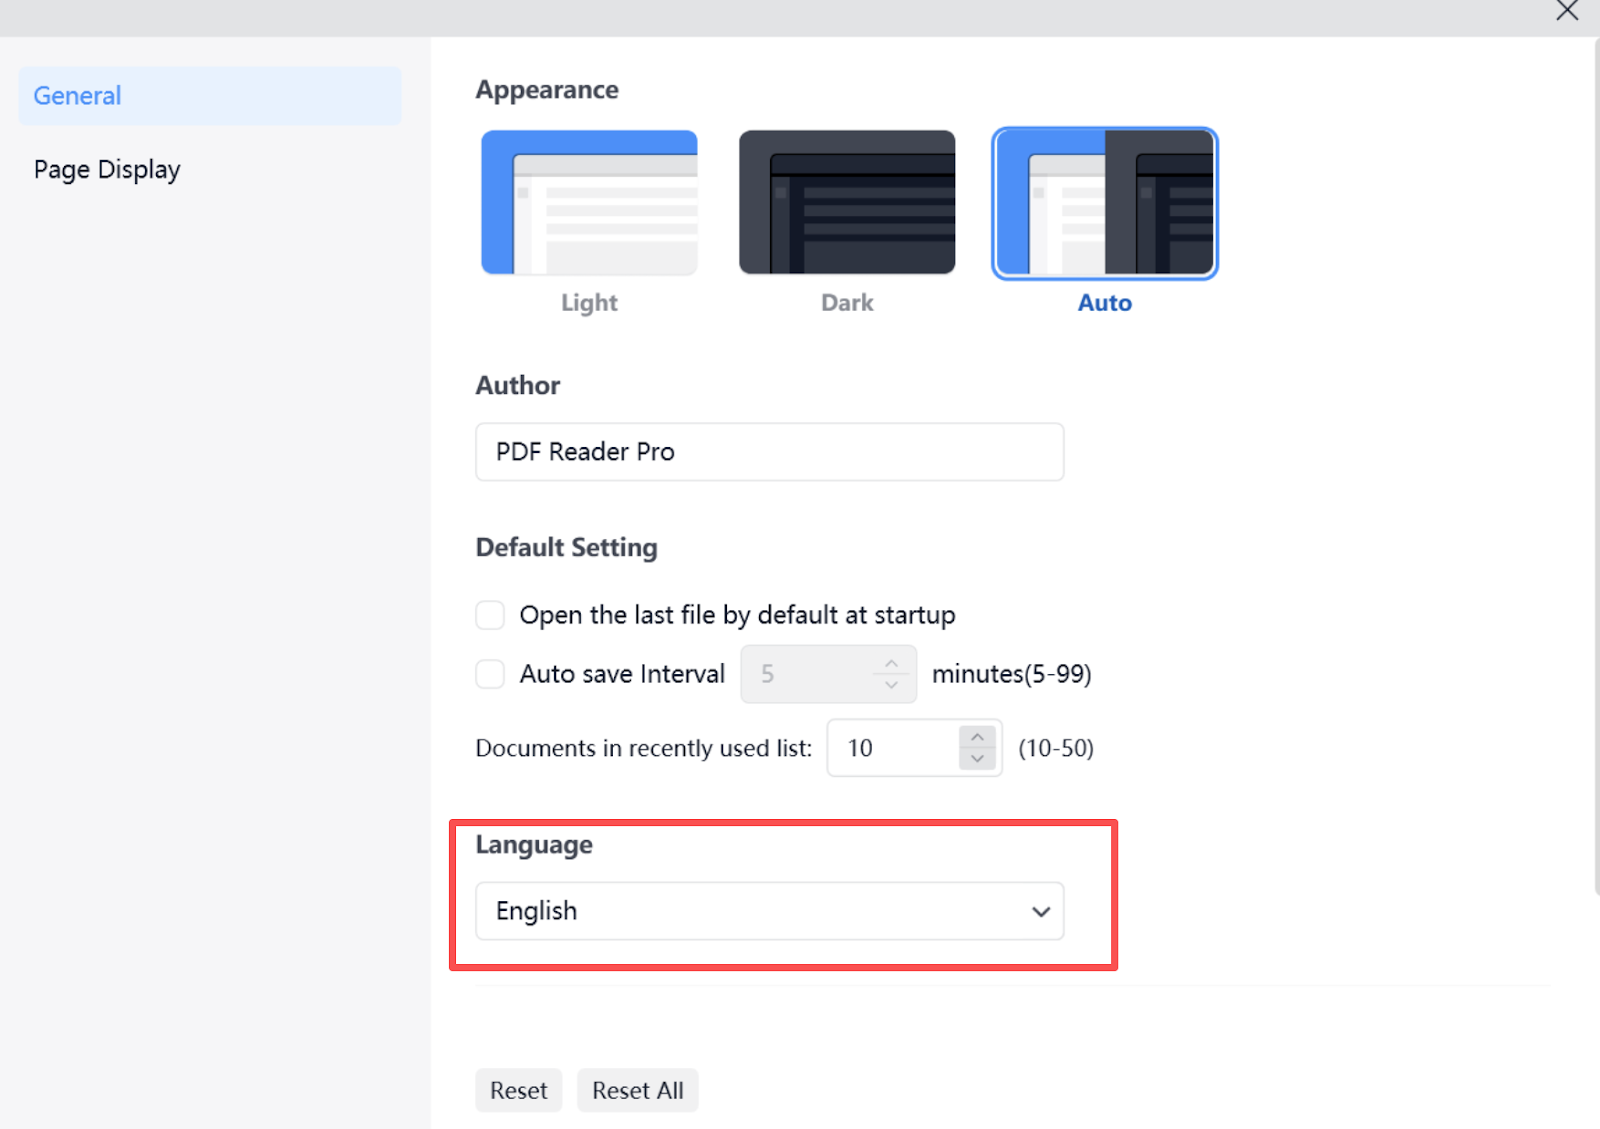Viewport: 1600px width, 1129px height.
Task: Click the auto save minutes input field
Action: [810, 674]
